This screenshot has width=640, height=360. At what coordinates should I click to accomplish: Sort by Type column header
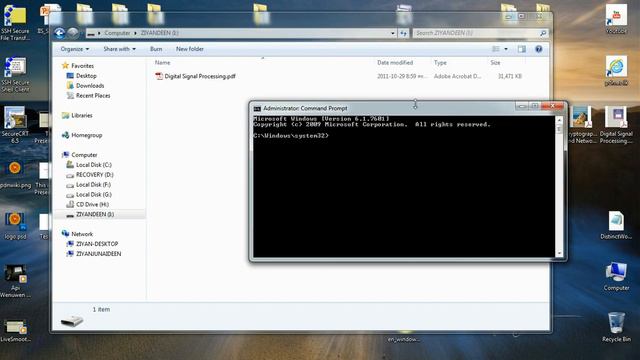point(440,62)
